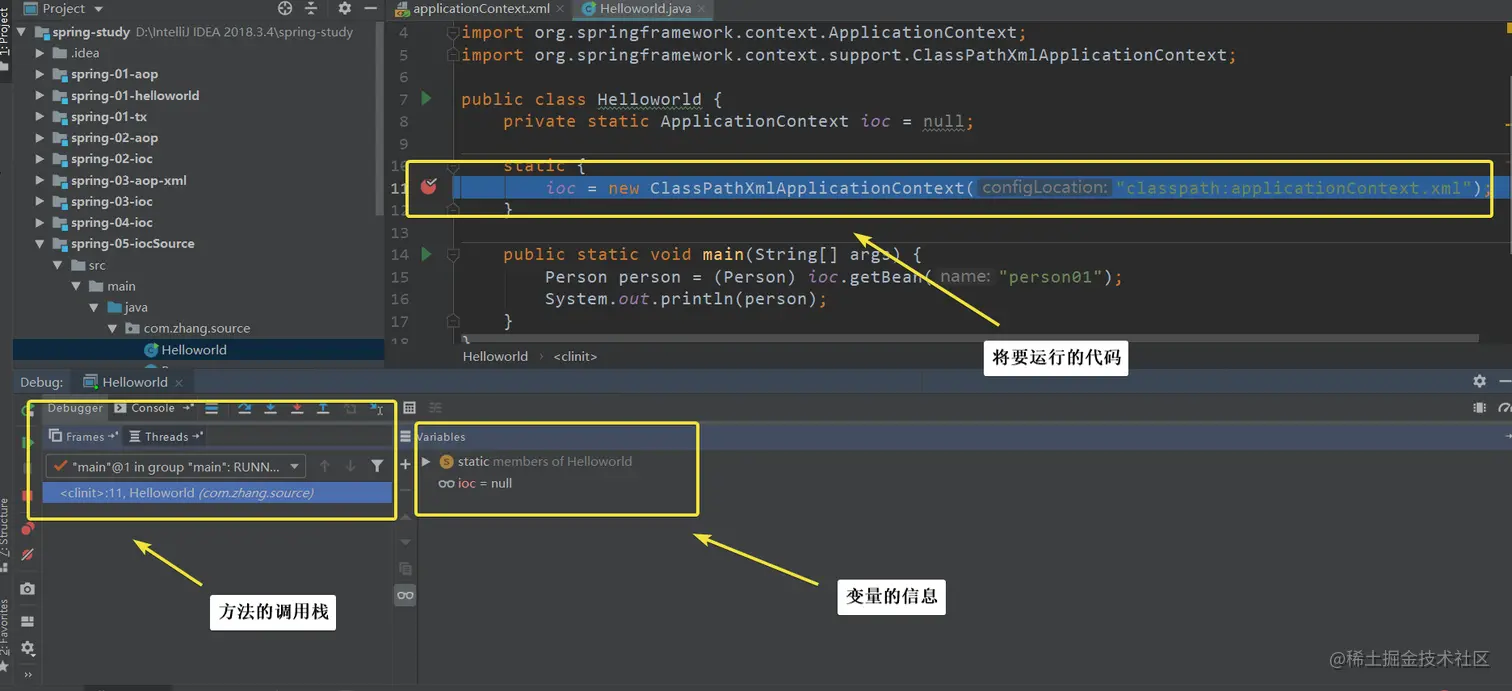Click <clinit> in the editor breadcrumb

[575, 356]
